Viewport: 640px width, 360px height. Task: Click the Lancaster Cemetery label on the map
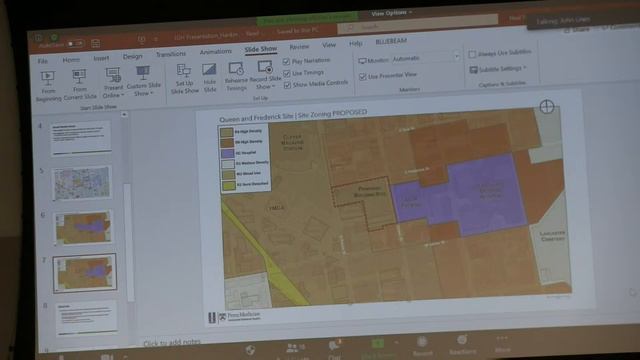pyautogui.click(x=552, y=236)
